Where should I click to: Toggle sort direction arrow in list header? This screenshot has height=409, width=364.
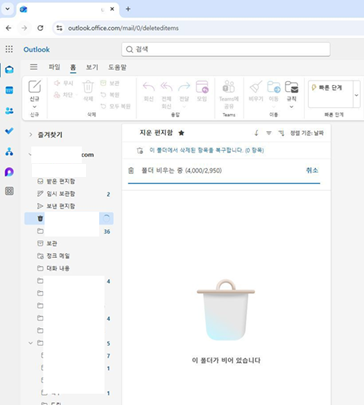(256, 133)
